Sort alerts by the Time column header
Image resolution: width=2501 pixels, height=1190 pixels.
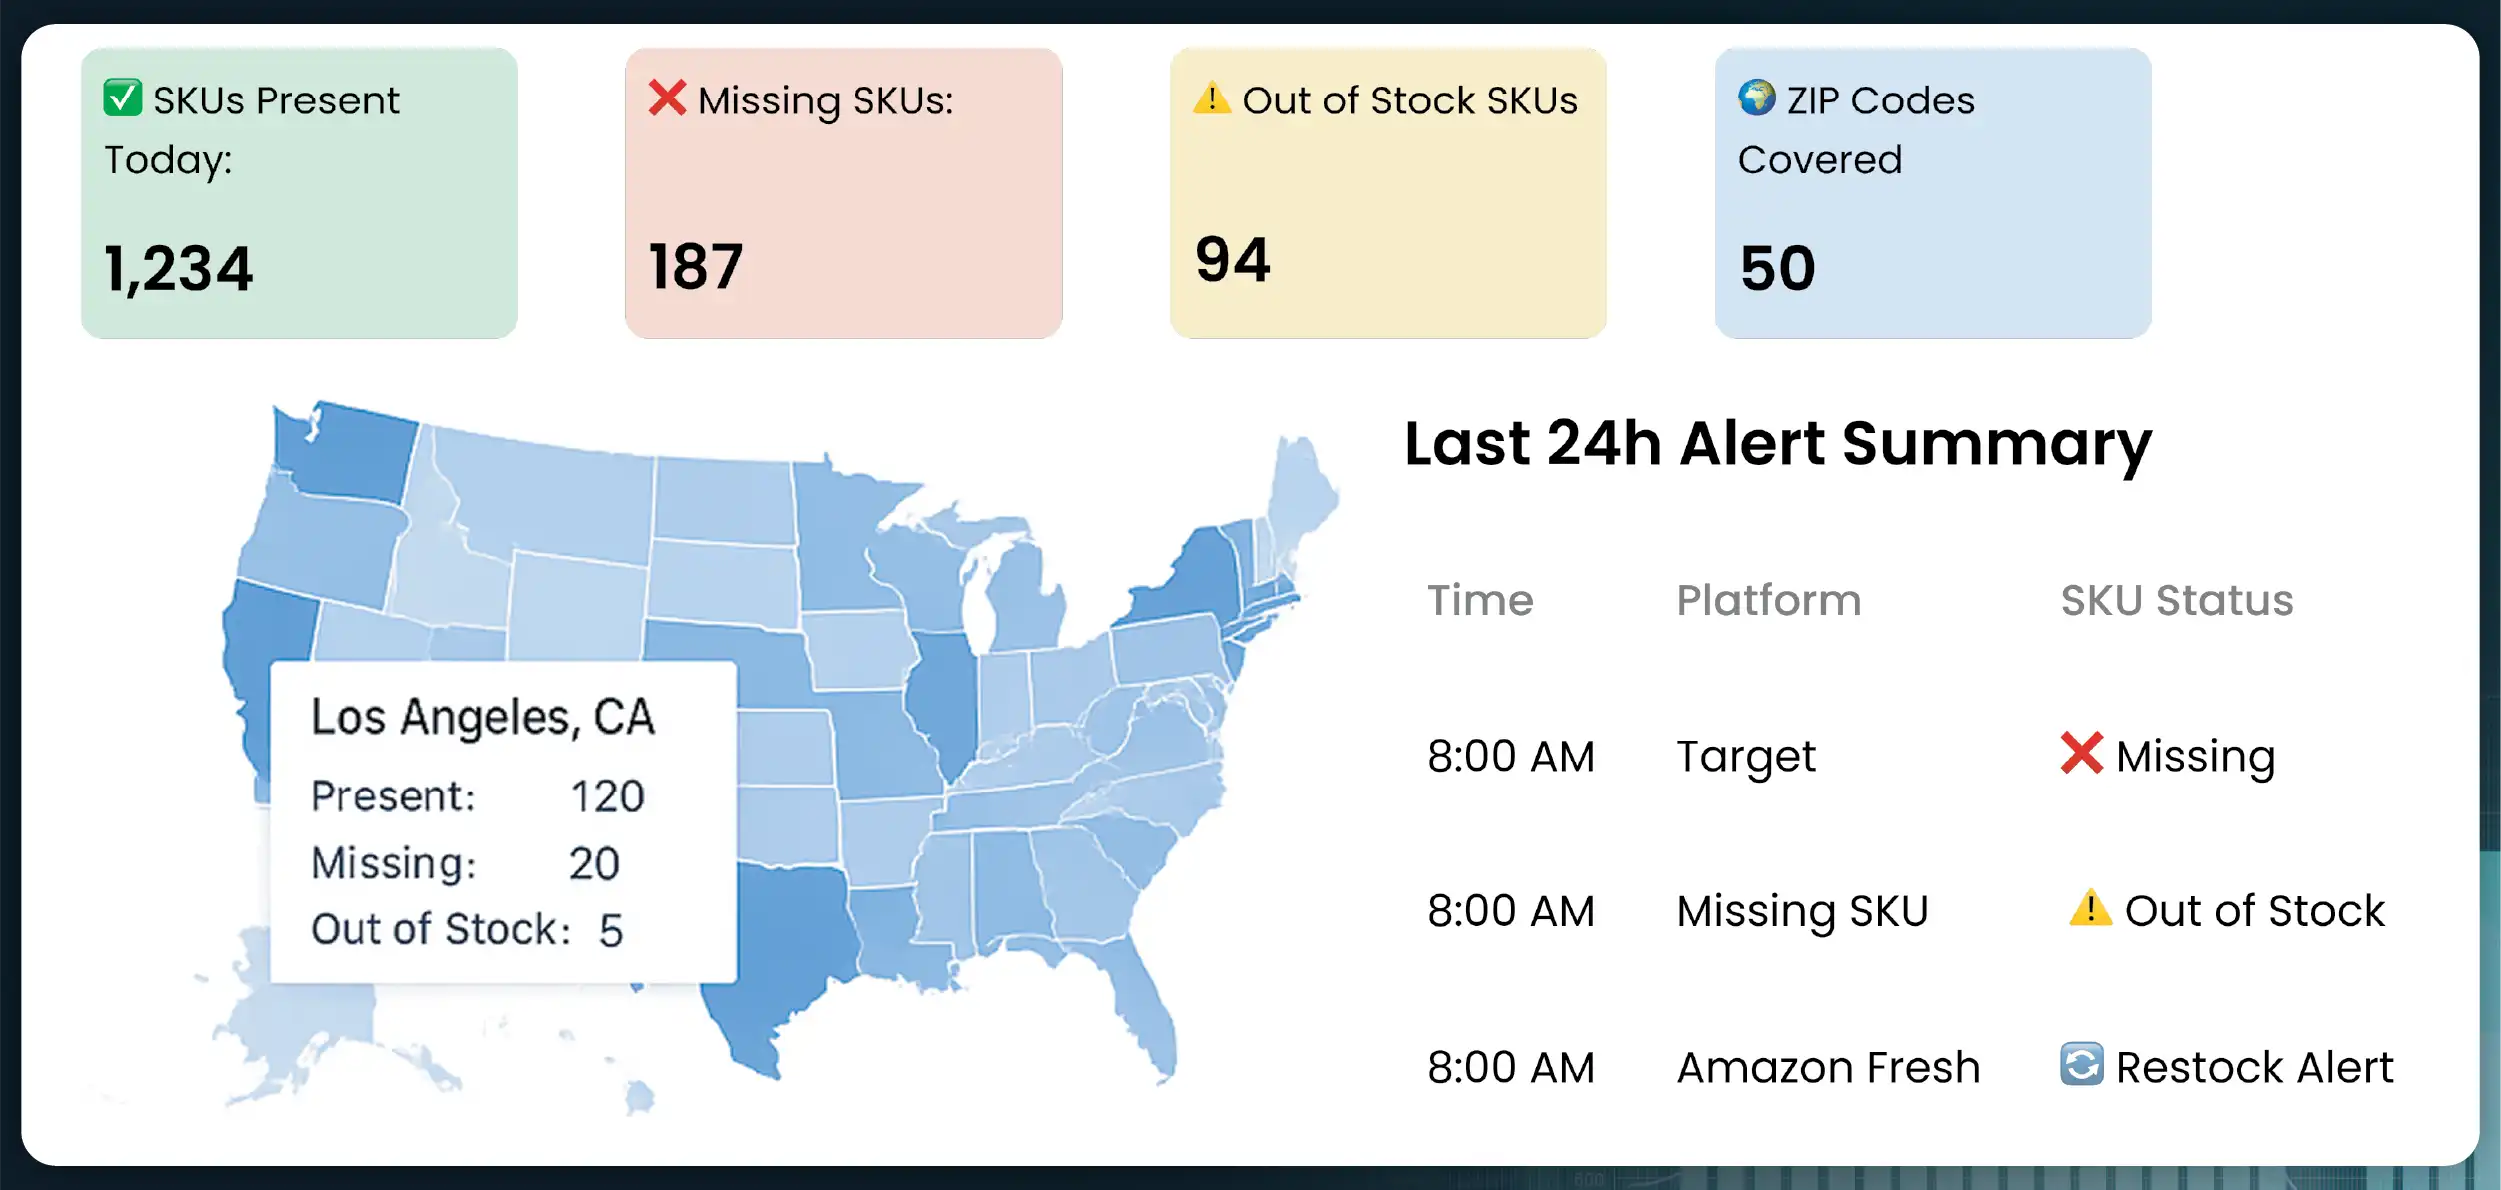[x=1480, y=601]
